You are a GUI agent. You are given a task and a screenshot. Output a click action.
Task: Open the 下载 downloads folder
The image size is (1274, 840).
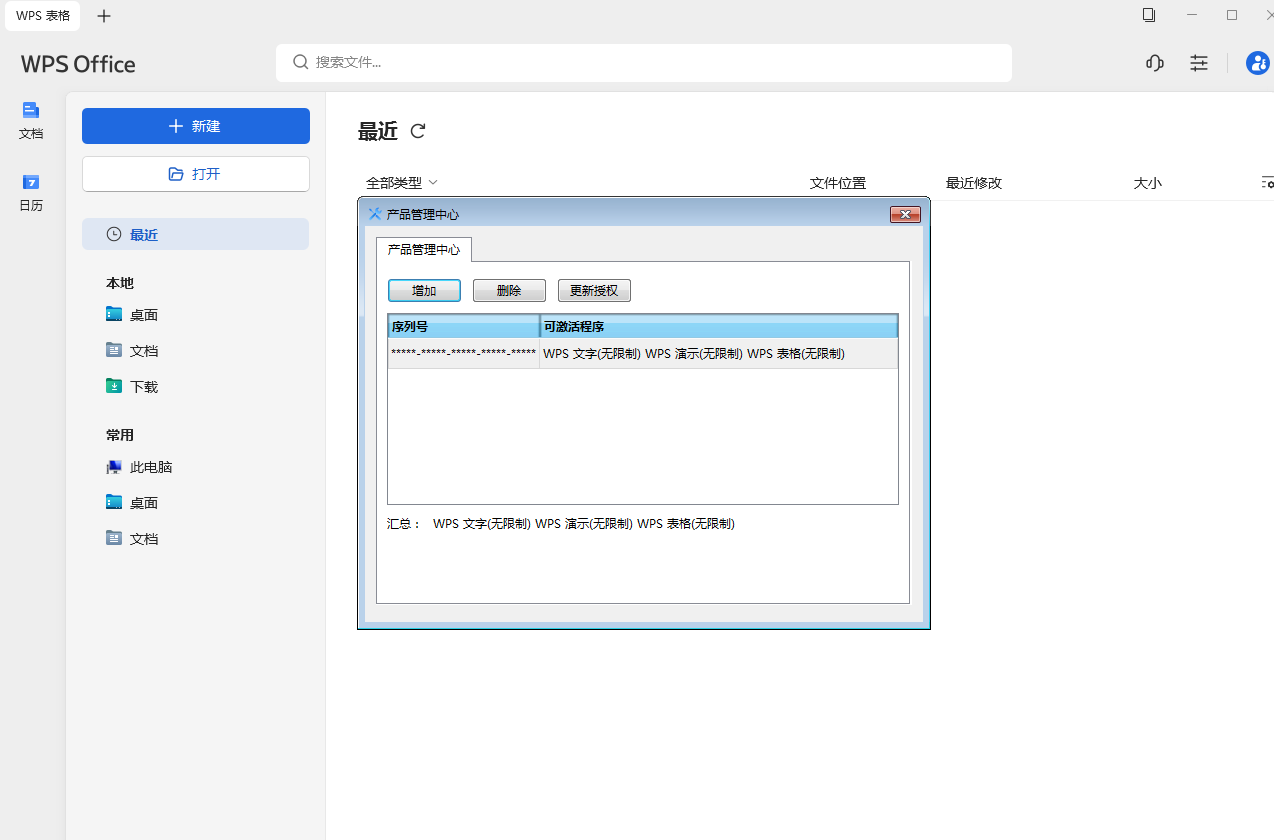coord(141,386)
